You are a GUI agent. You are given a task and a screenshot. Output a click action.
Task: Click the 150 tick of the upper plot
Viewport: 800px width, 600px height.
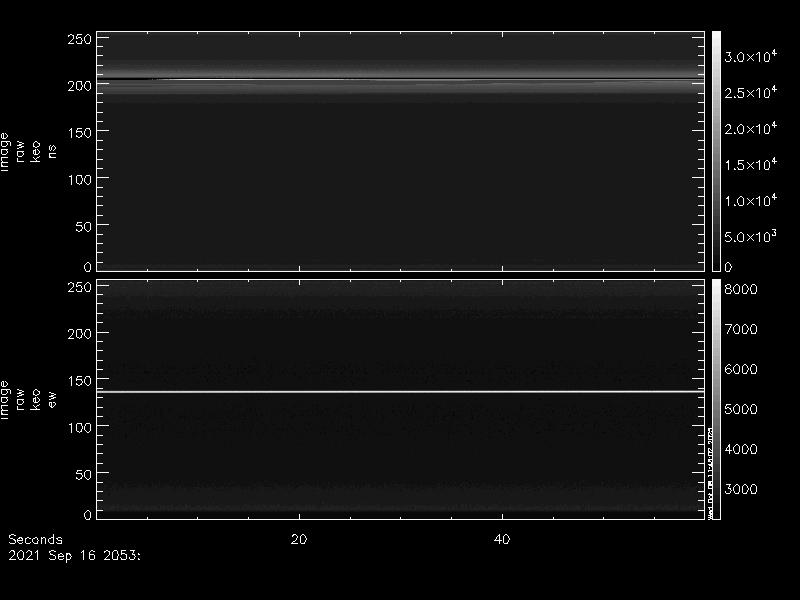pyautogui.click(x=80, y=132)
